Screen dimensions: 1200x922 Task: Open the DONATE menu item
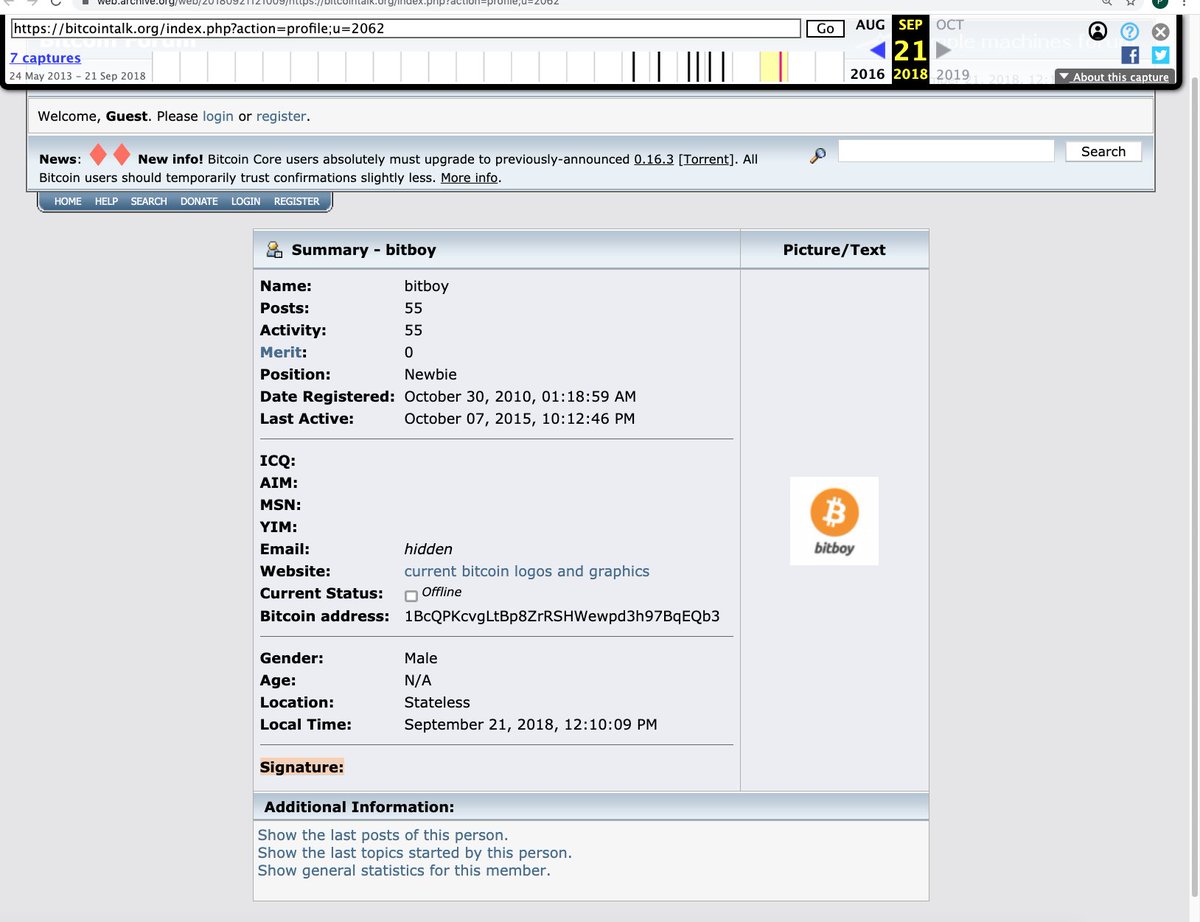199,201
